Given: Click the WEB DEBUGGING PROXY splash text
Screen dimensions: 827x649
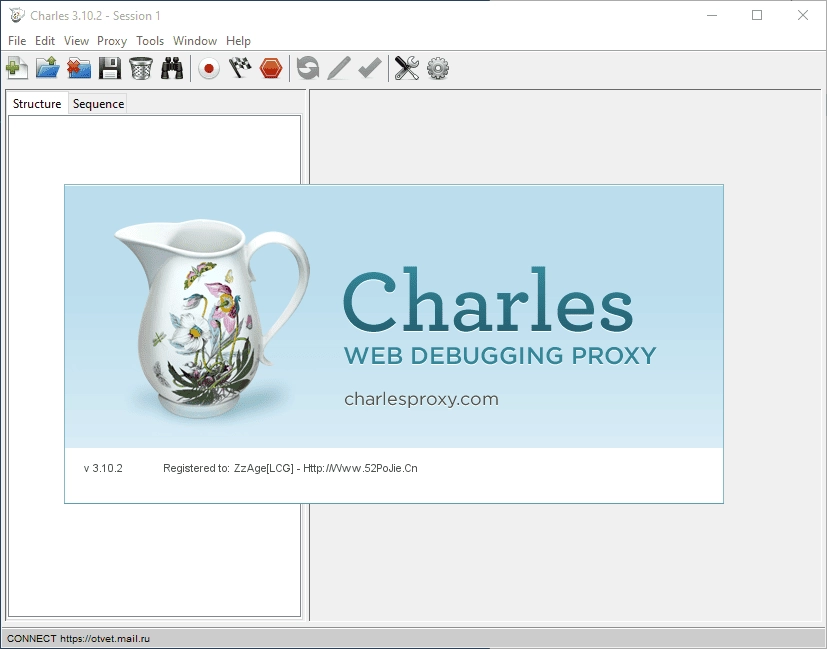Looking at the screenshot, I should 500,355.
